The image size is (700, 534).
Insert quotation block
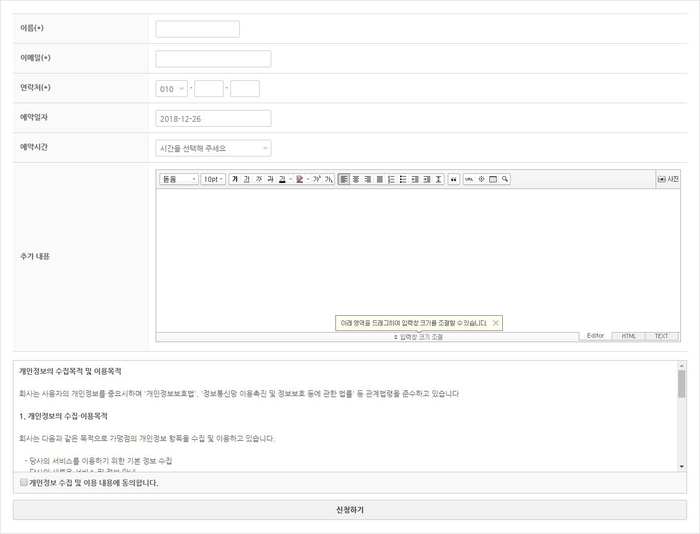pyautogui.click(x=454, y=179)
